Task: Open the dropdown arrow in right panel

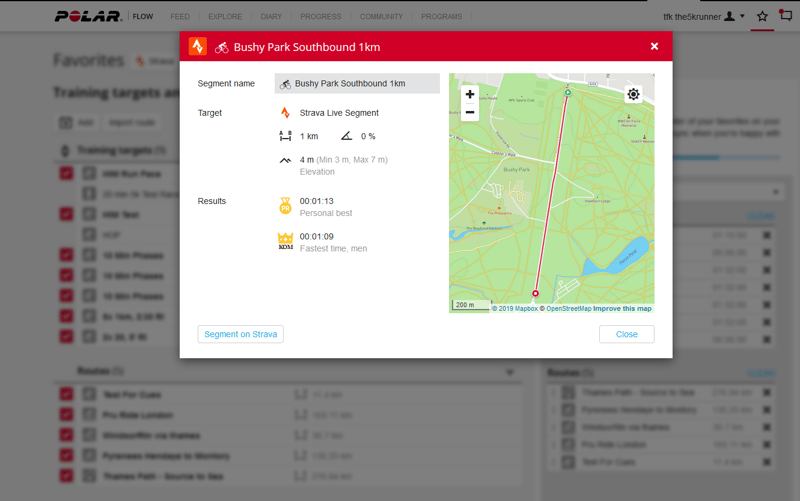Action: pos(776,192)
